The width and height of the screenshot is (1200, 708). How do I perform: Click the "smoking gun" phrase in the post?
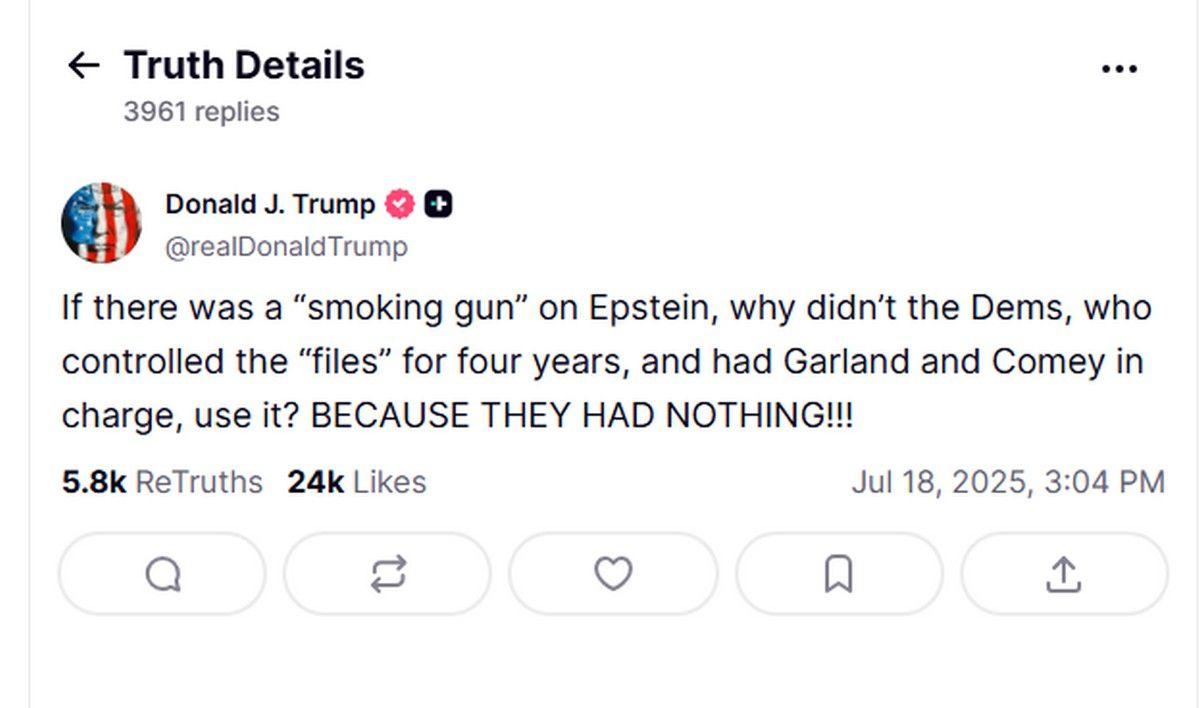pyautogui.click(x=406, y=308)
